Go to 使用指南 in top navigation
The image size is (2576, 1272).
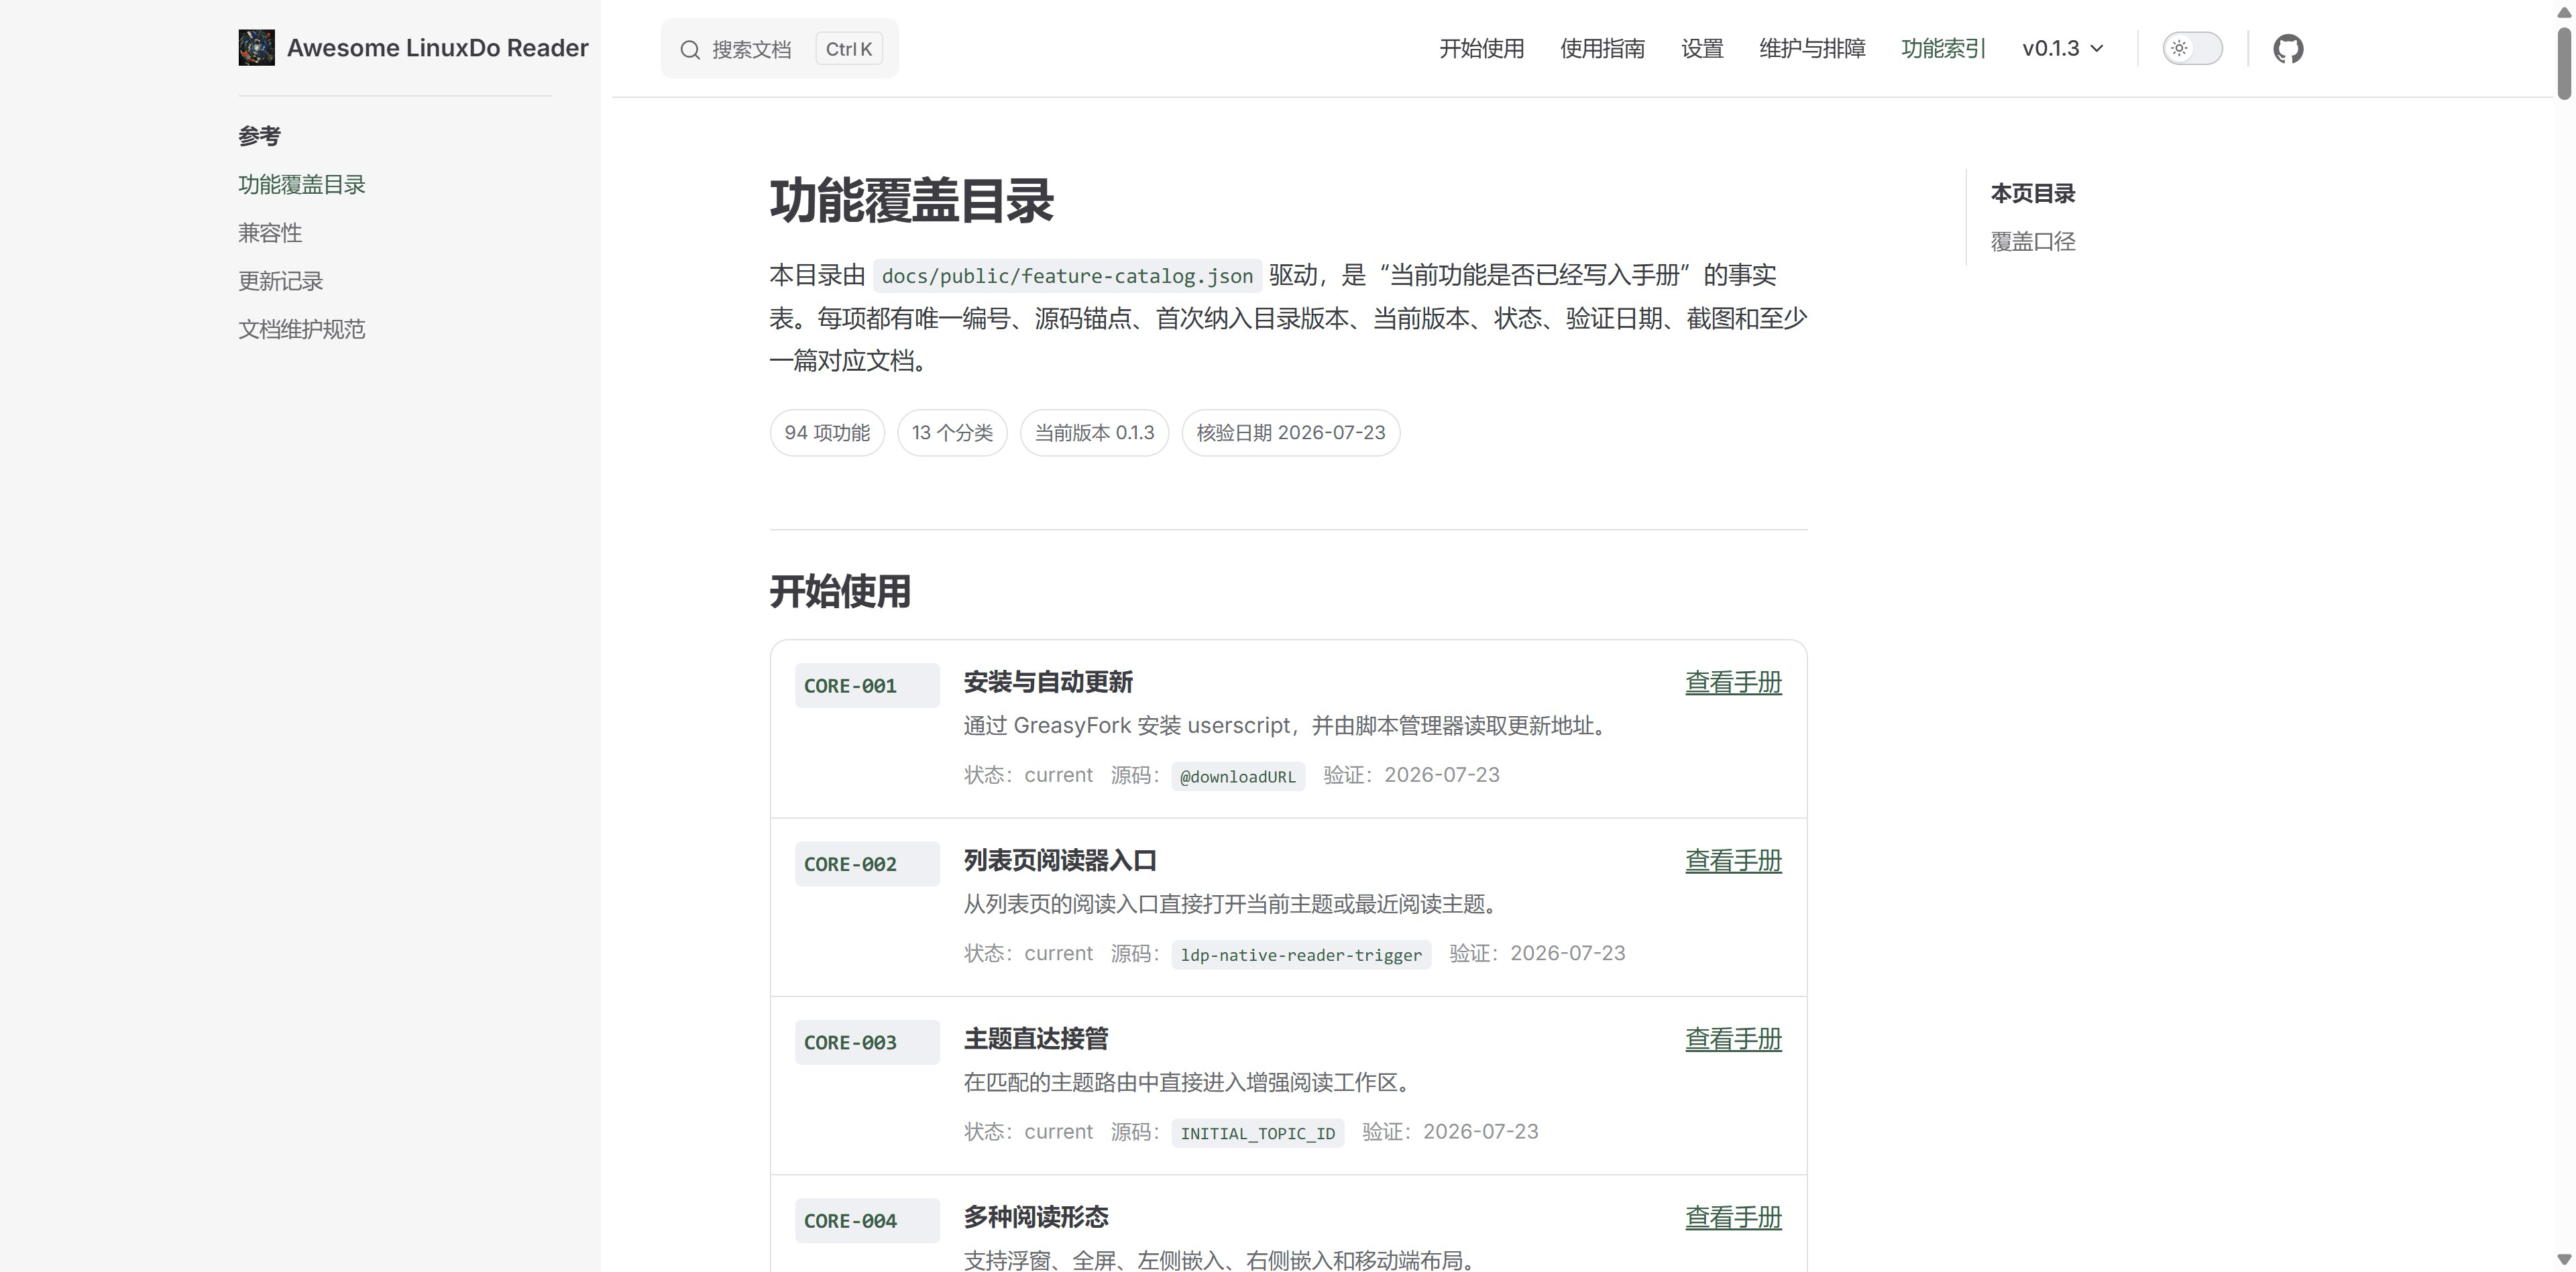[x=1602, y=48]
